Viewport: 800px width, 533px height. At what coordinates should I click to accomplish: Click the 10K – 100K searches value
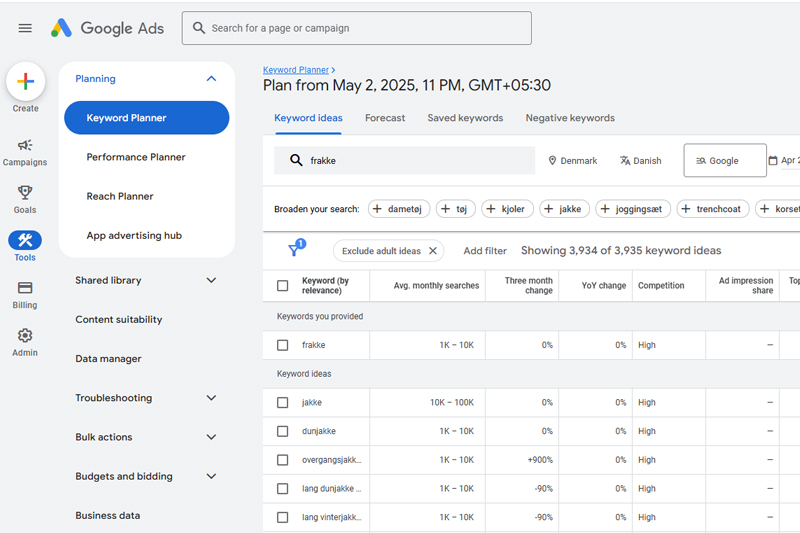[452, 402]
